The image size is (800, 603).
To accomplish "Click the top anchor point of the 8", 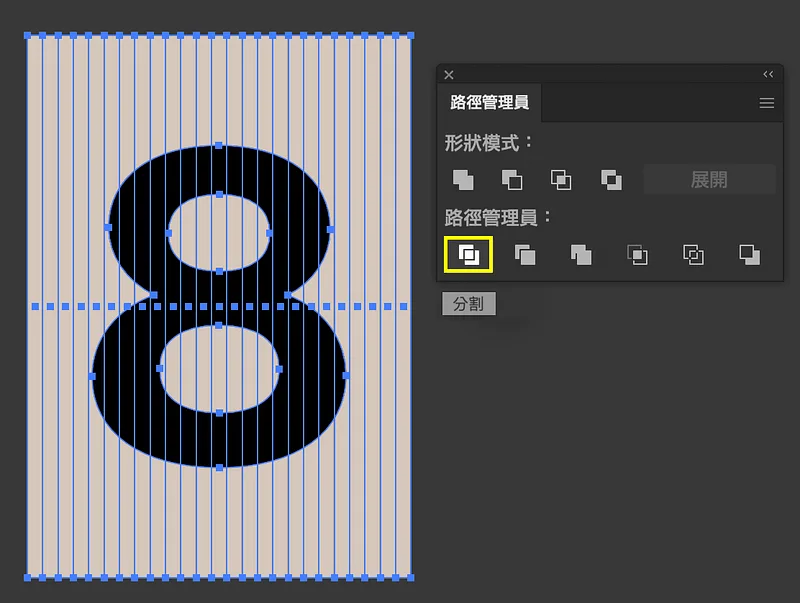I will tap(219, 145).
